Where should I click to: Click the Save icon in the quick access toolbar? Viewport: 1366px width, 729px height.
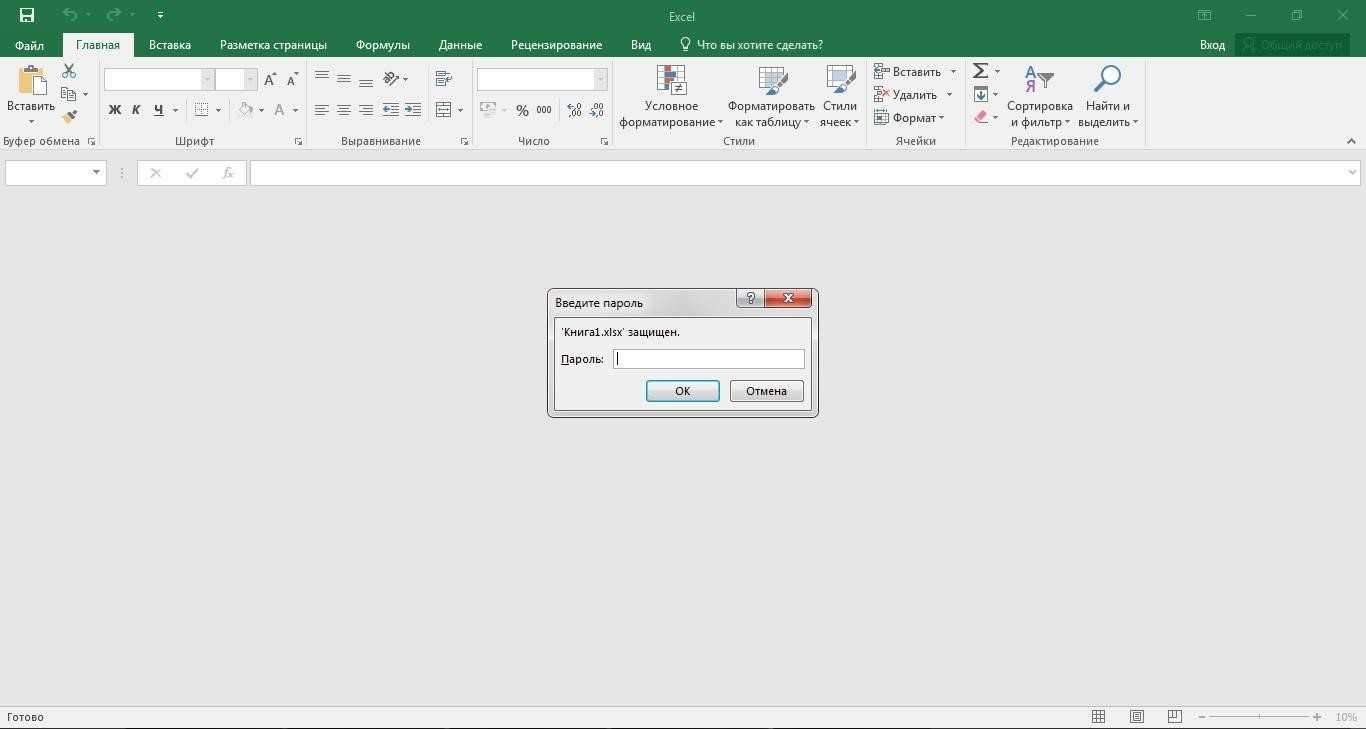(27, 15)
